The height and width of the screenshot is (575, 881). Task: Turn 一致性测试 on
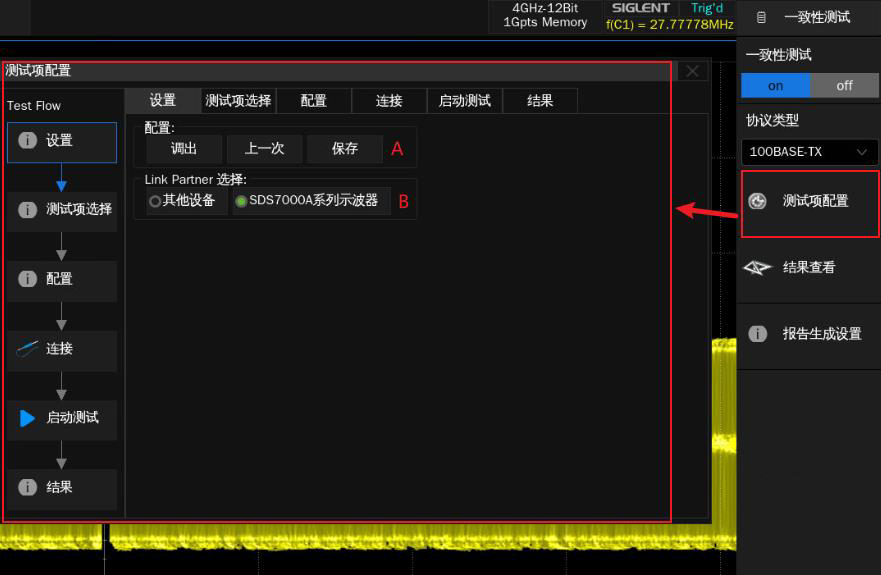click(775, 86)
